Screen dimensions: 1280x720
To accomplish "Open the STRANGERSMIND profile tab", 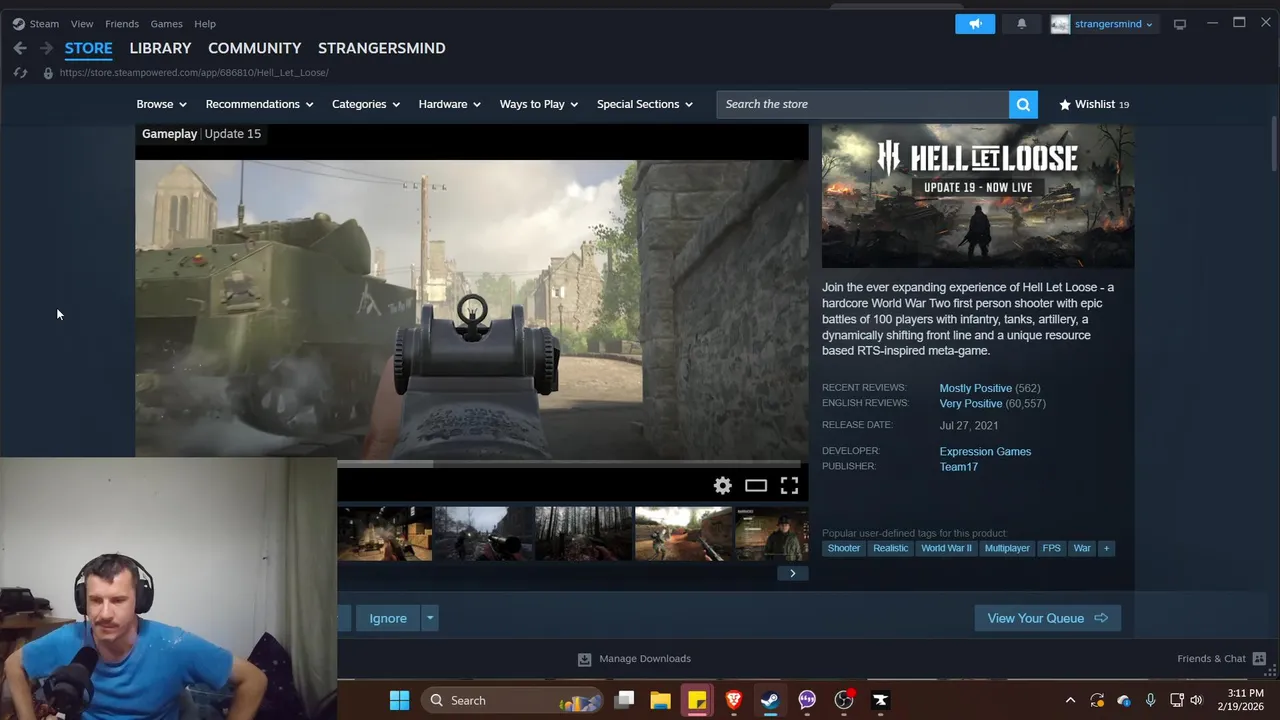I will point(382,48).
